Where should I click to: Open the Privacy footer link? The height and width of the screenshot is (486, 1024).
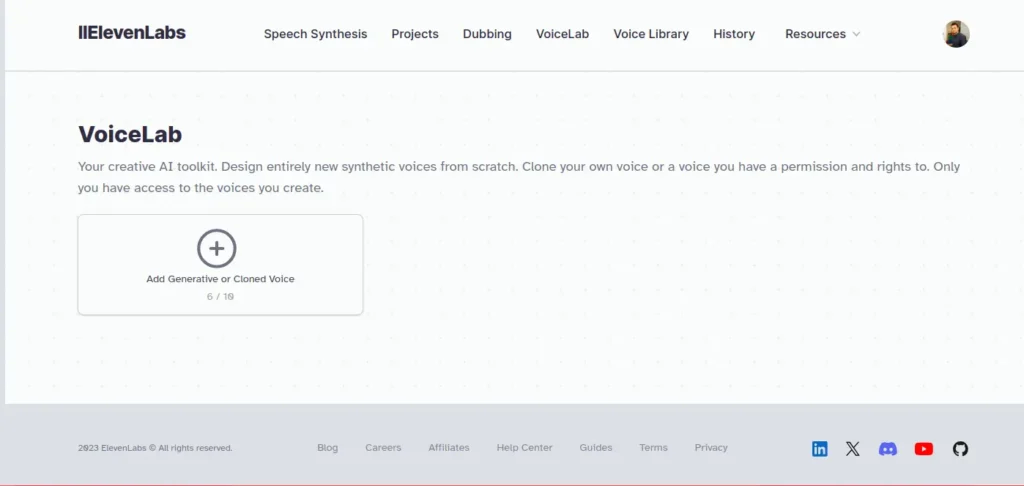711,447
